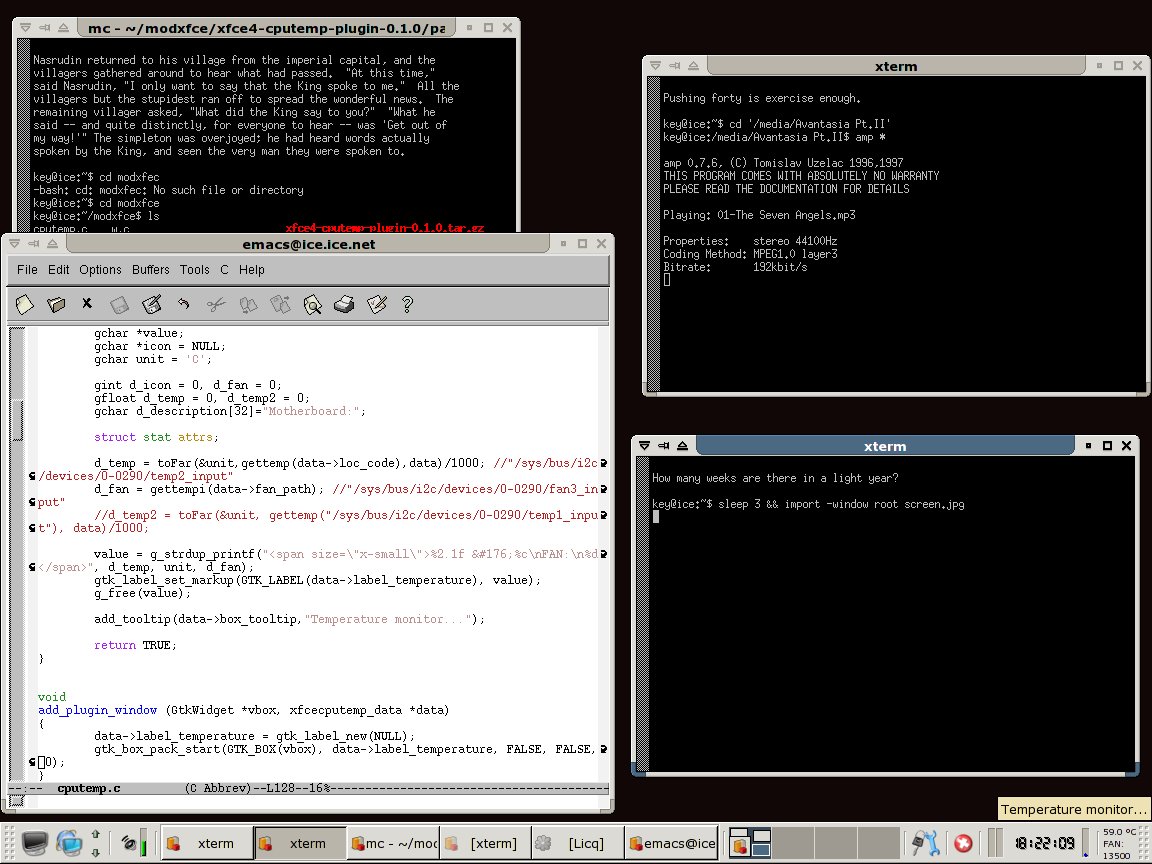Click the scrollbar of the active blue xterm

pyautogui.click(x=643, y=616)
